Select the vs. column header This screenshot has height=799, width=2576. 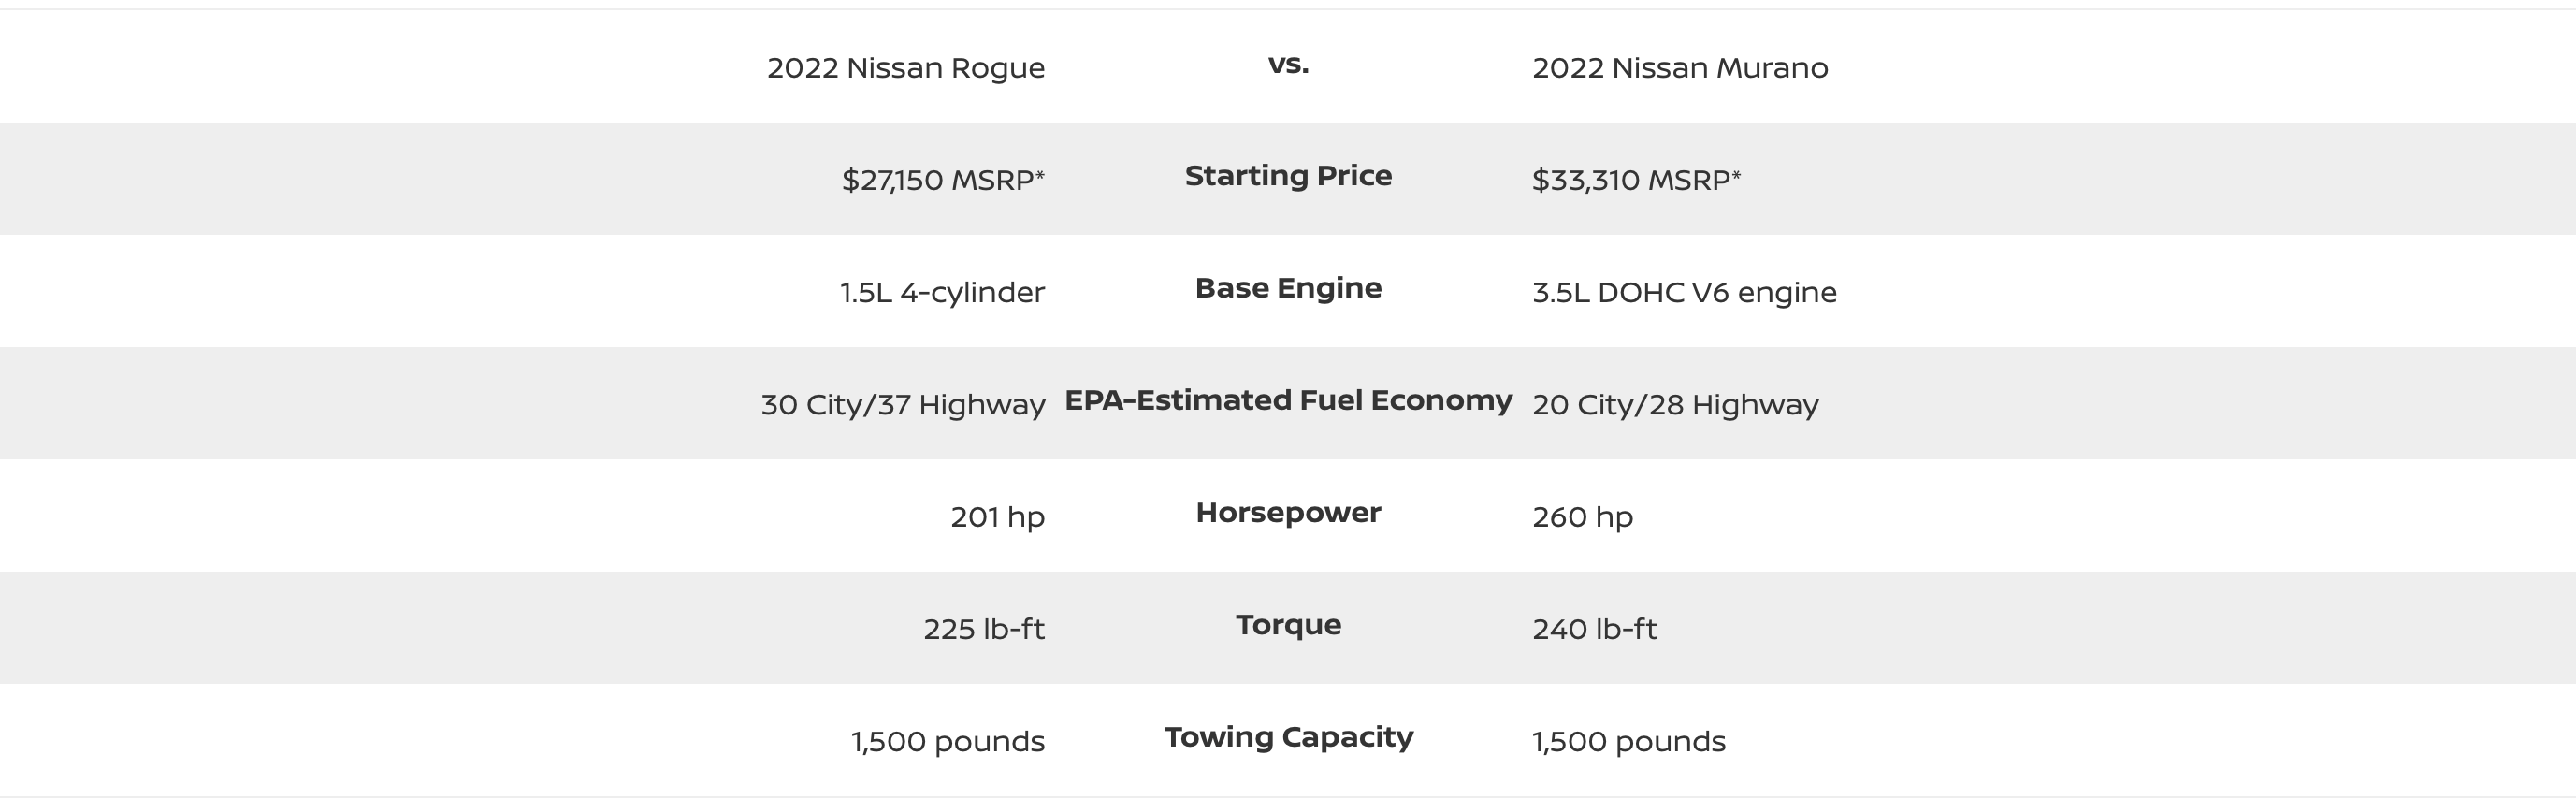coord(1288,65)
